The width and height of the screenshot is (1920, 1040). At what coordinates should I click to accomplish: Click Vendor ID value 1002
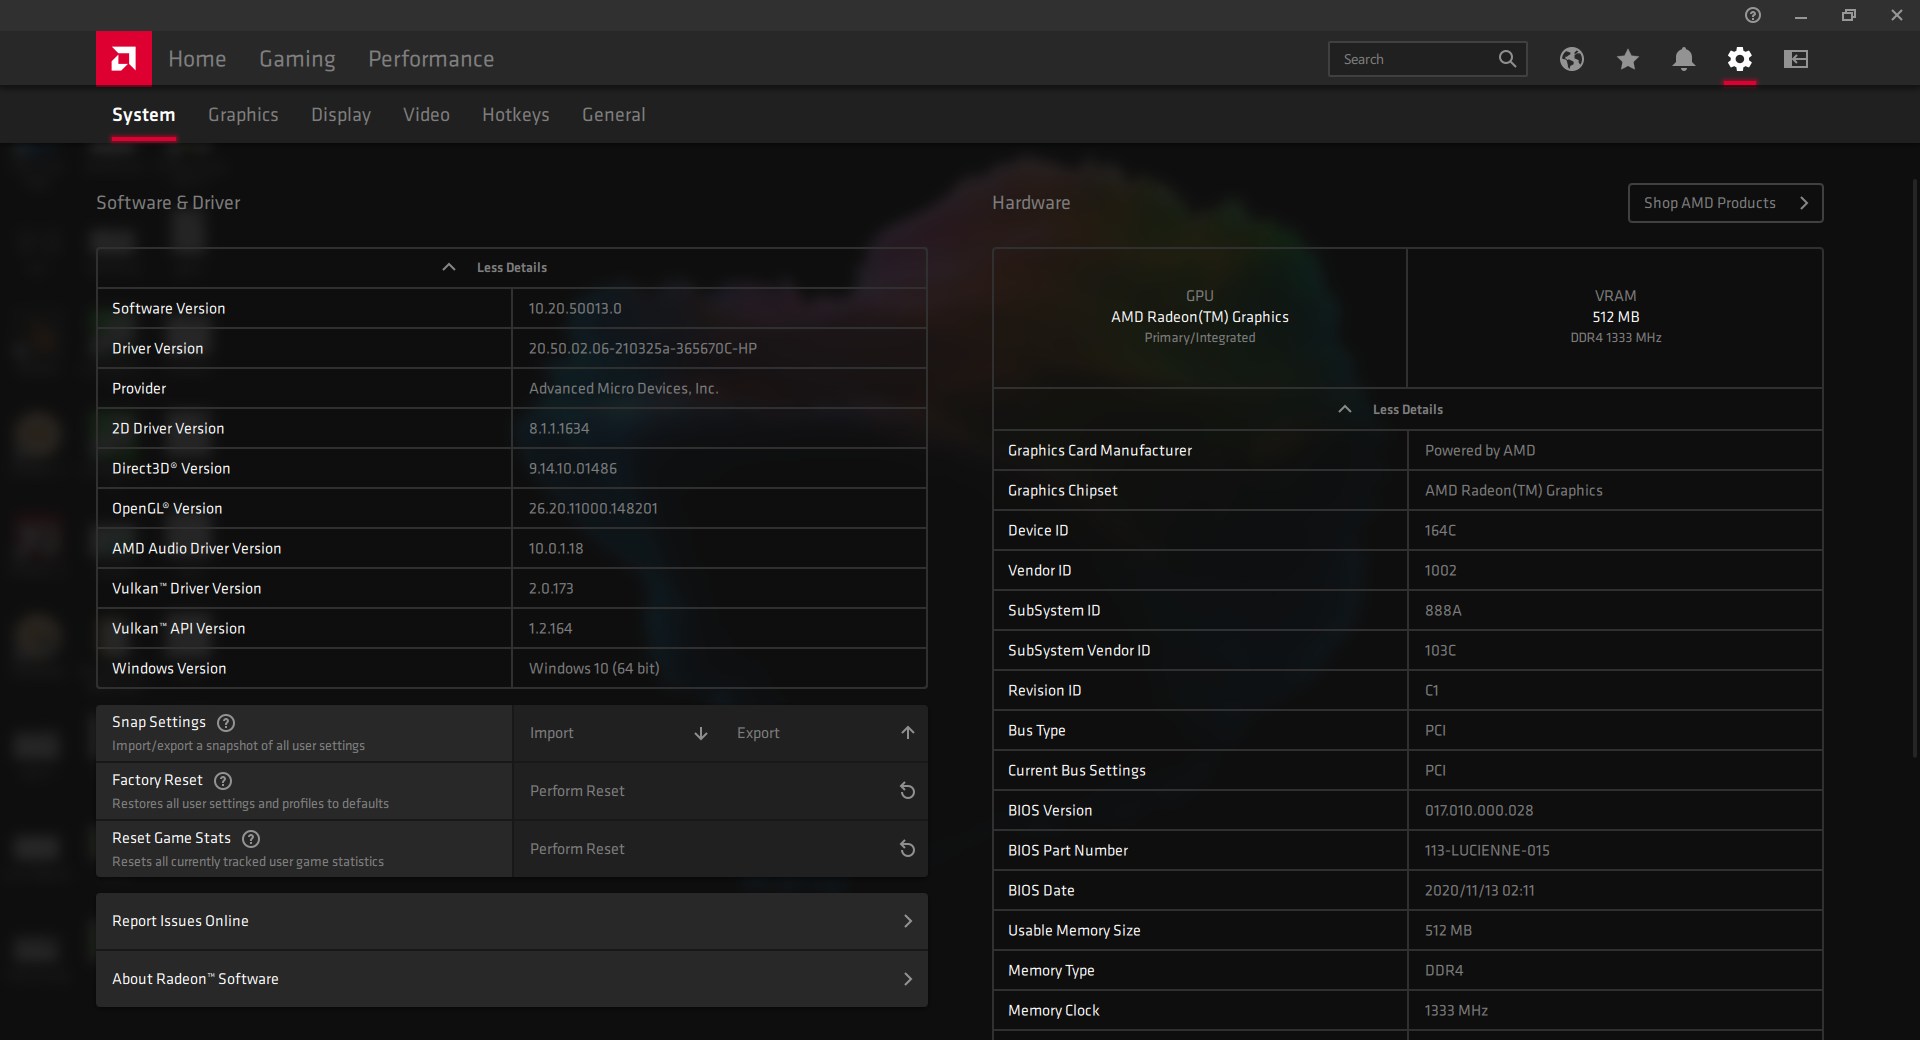coord(1440,571)
